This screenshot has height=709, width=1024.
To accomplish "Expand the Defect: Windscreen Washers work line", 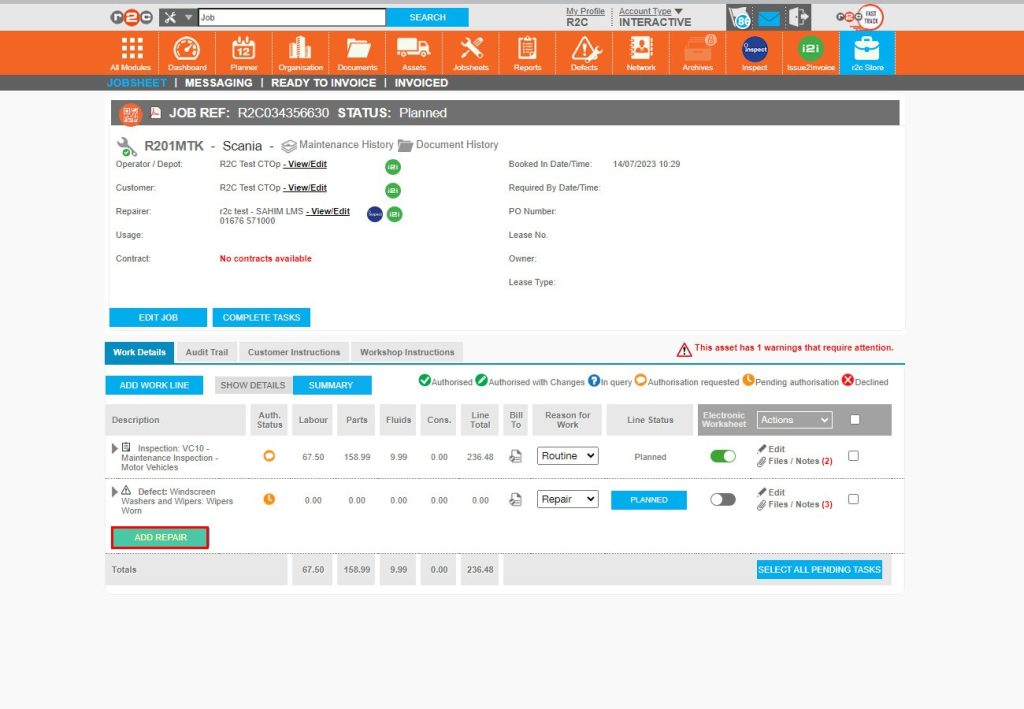I will click(114, 492).
